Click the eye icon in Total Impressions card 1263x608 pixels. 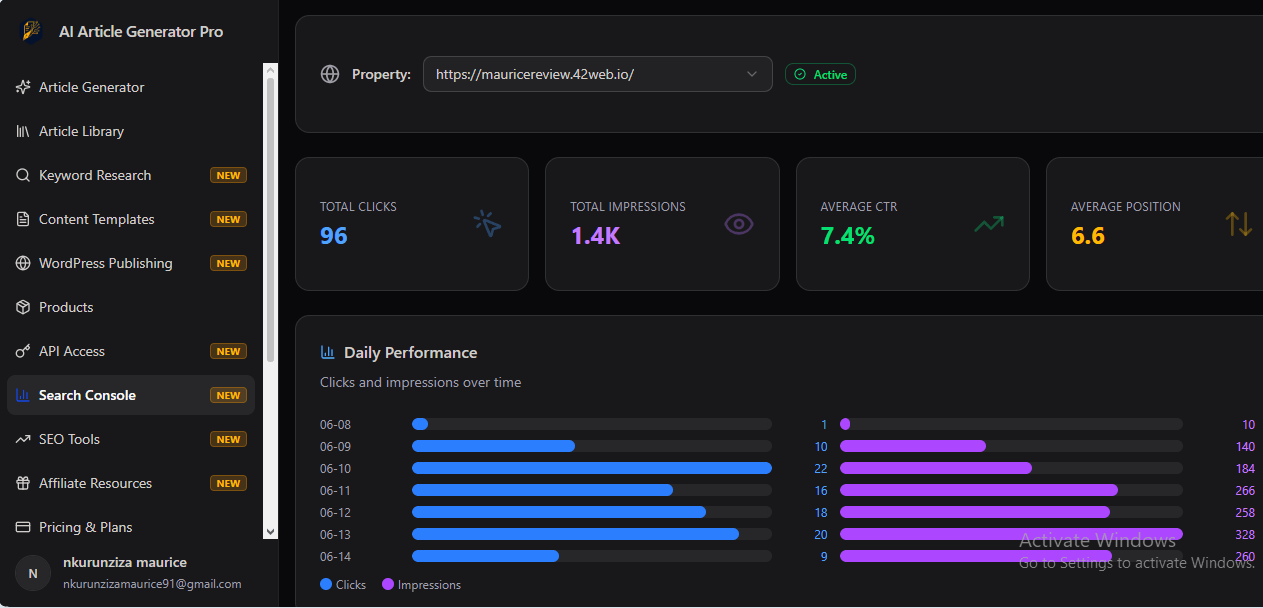[x=738, y=224]
